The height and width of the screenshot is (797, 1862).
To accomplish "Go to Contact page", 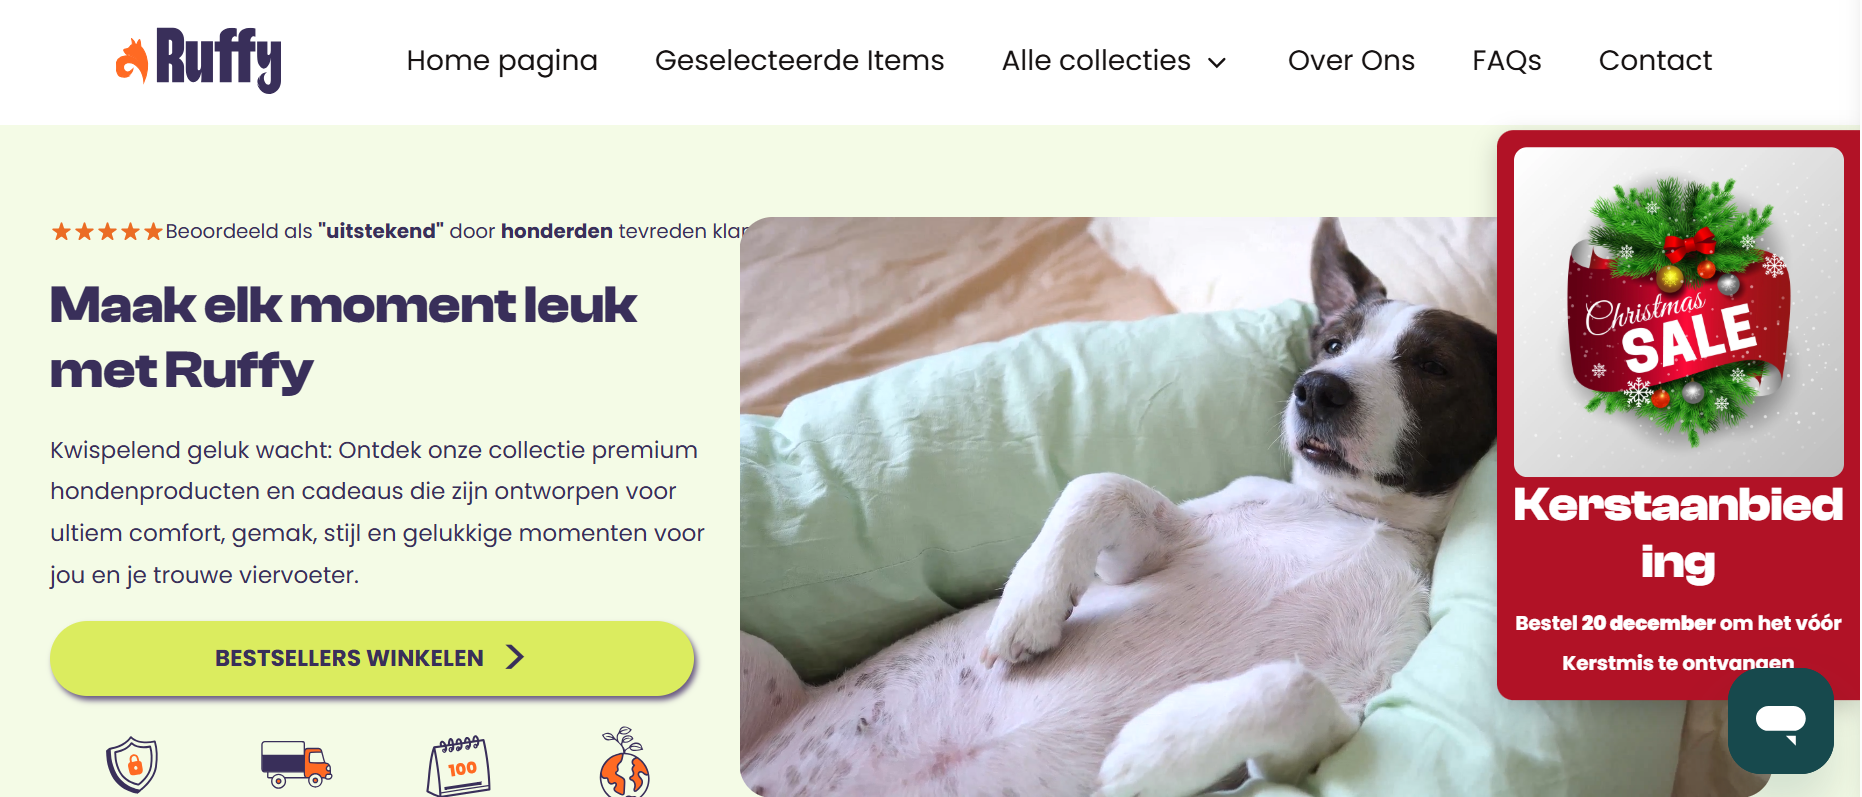I will (1655, 61).
